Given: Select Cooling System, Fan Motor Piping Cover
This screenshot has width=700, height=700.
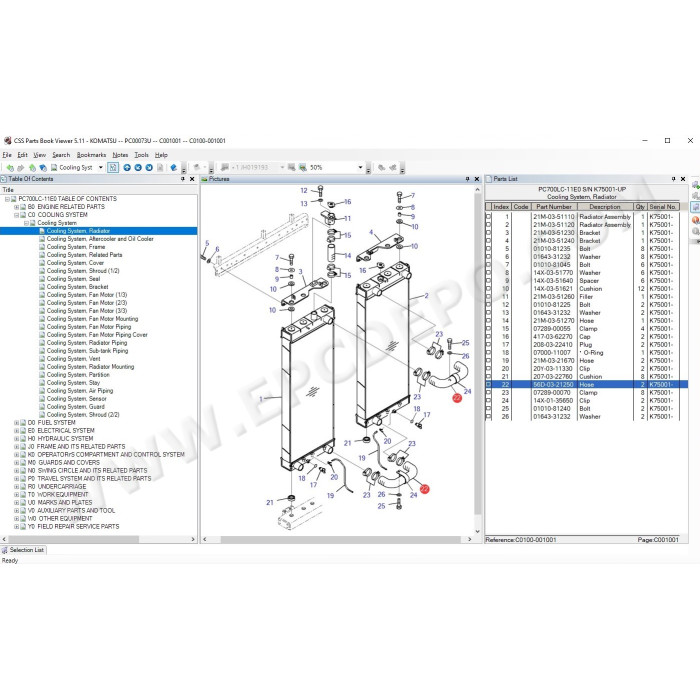Looking at the screenshot, I should tap(97, 335).
